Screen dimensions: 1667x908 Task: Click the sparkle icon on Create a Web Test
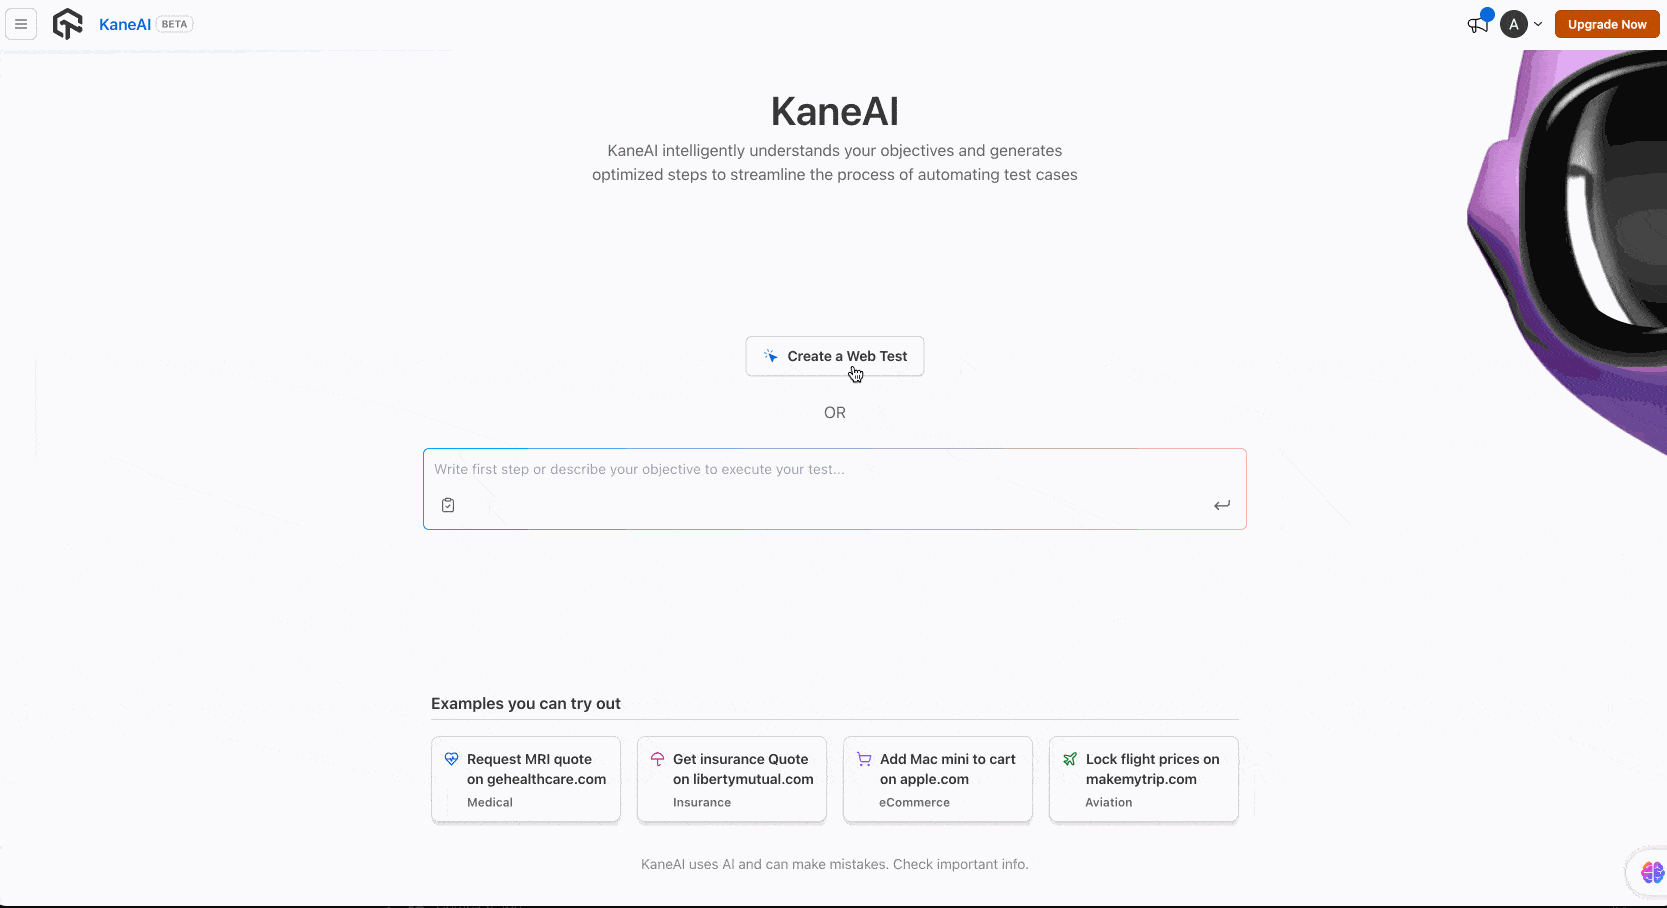pos(771,356)
